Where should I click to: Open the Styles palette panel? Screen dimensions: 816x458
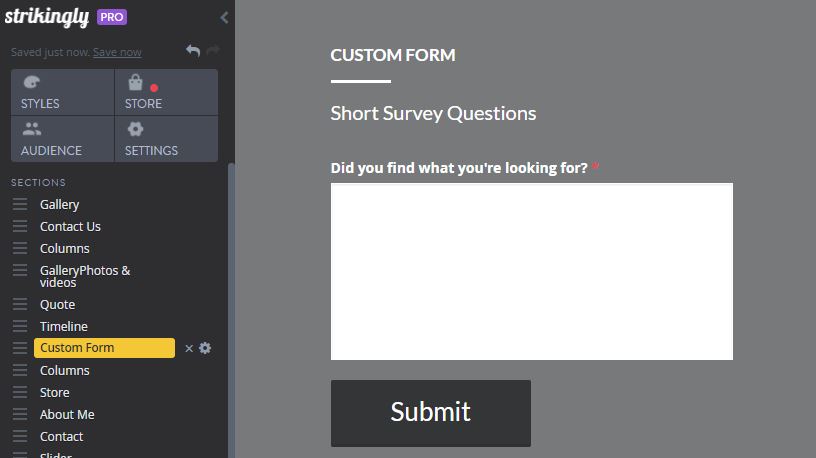click(62, 92)
